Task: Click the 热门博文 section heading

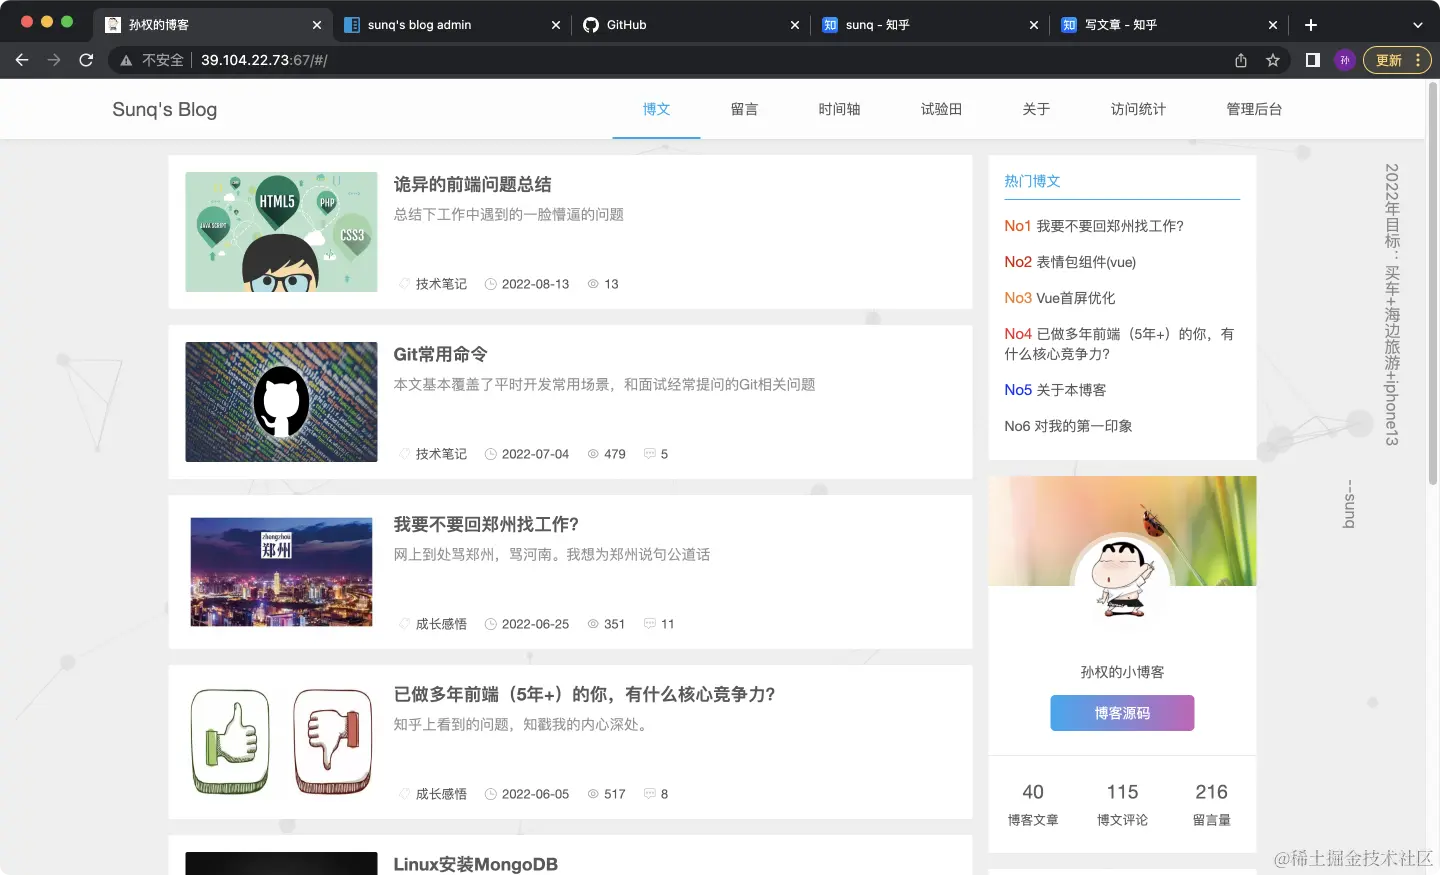Action: click(x=1032, y=181)
